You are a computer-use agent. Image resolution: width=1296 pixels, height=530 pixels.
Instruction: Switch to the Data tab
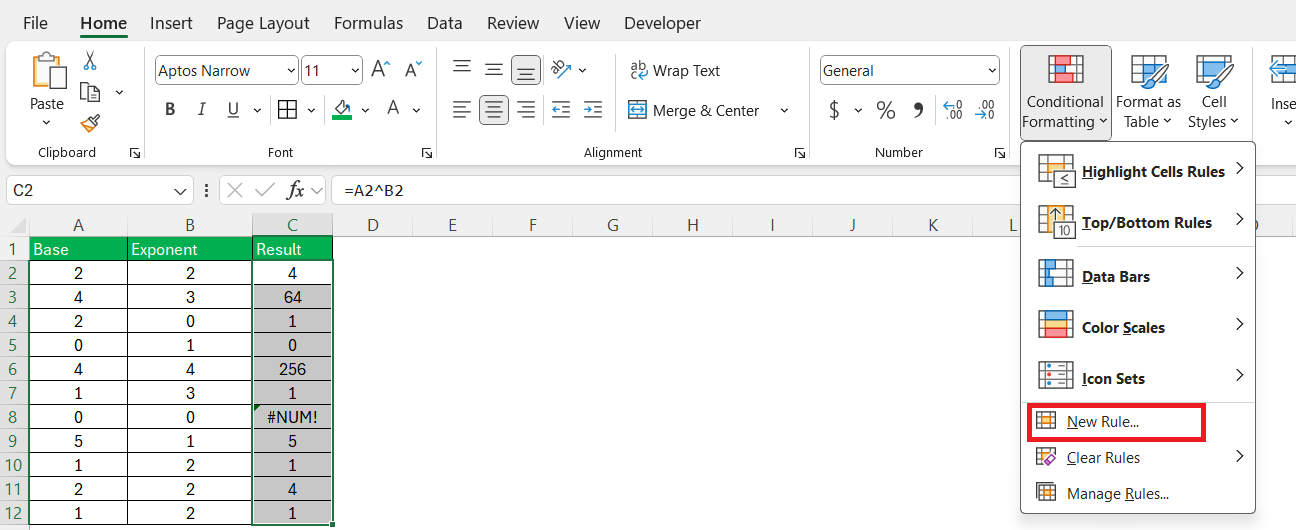pyautogui.click(x=444, y=23)
